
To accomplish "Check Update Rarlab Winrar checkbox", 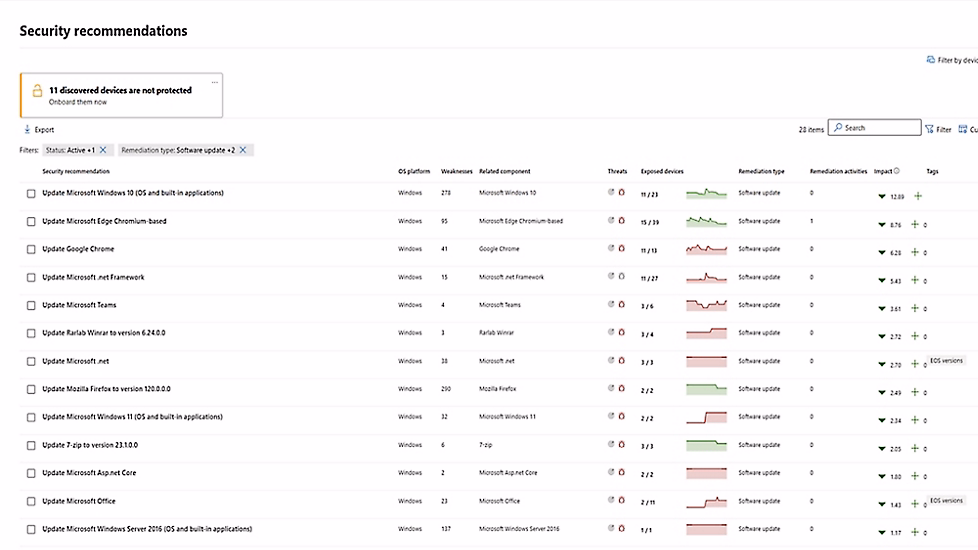I will pos(31,333).
